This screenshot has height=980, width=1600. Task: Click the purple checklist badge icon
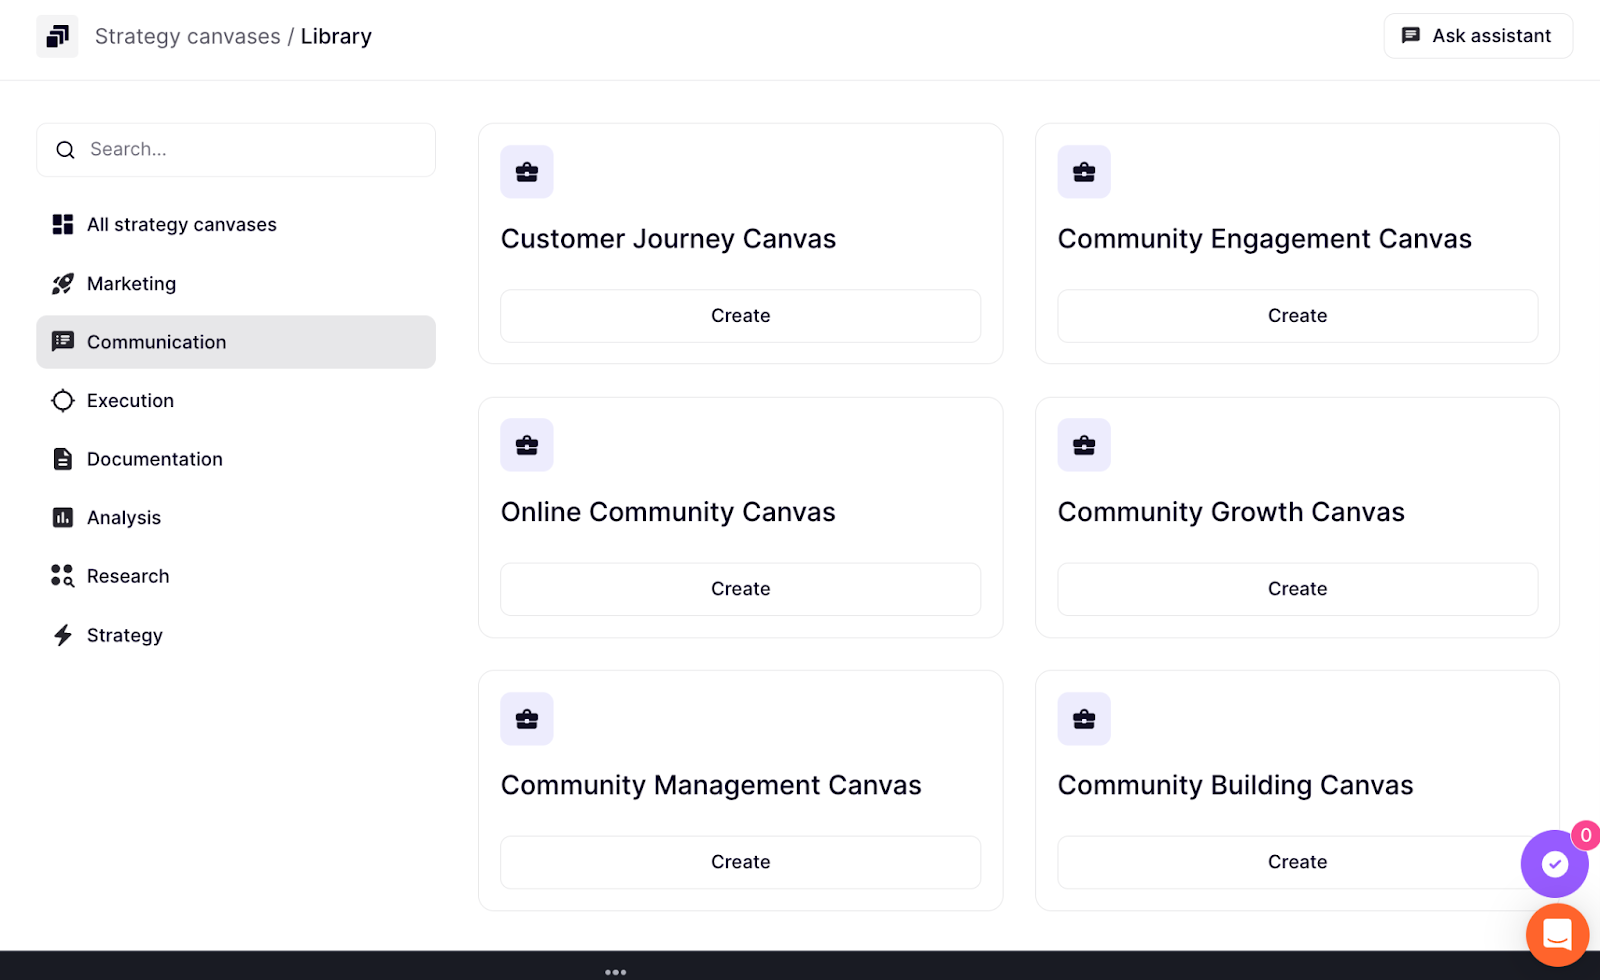click(x=1554, y=864)
